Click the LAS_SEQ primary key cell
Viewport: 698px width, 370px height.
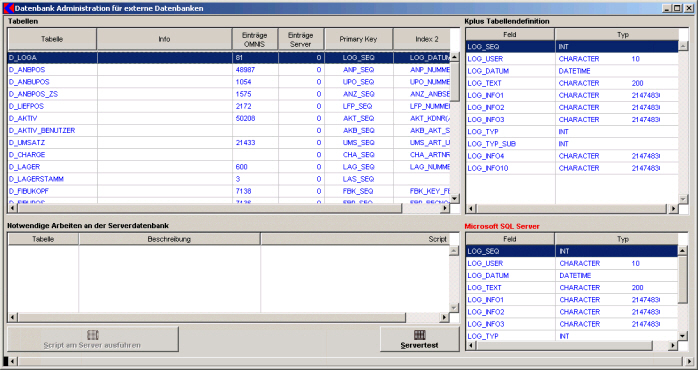[358, 179]
